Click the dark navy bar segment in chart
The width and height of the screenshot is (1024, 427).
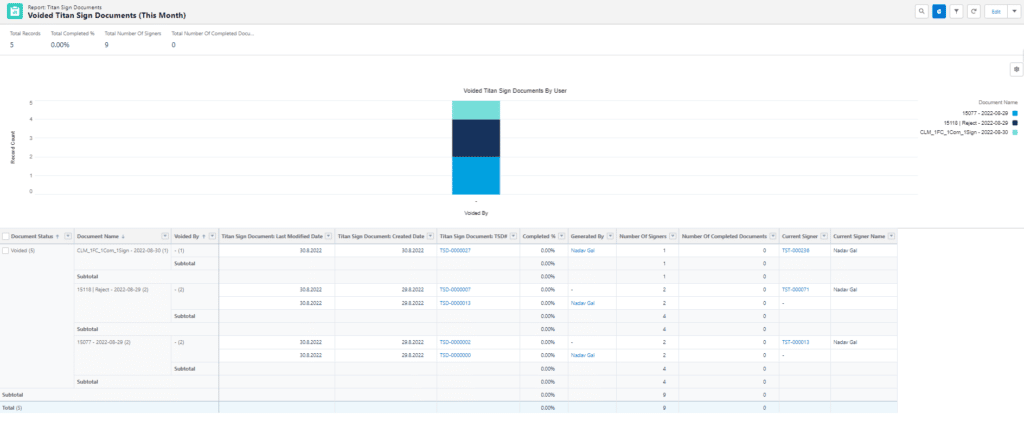coord(476,138)
